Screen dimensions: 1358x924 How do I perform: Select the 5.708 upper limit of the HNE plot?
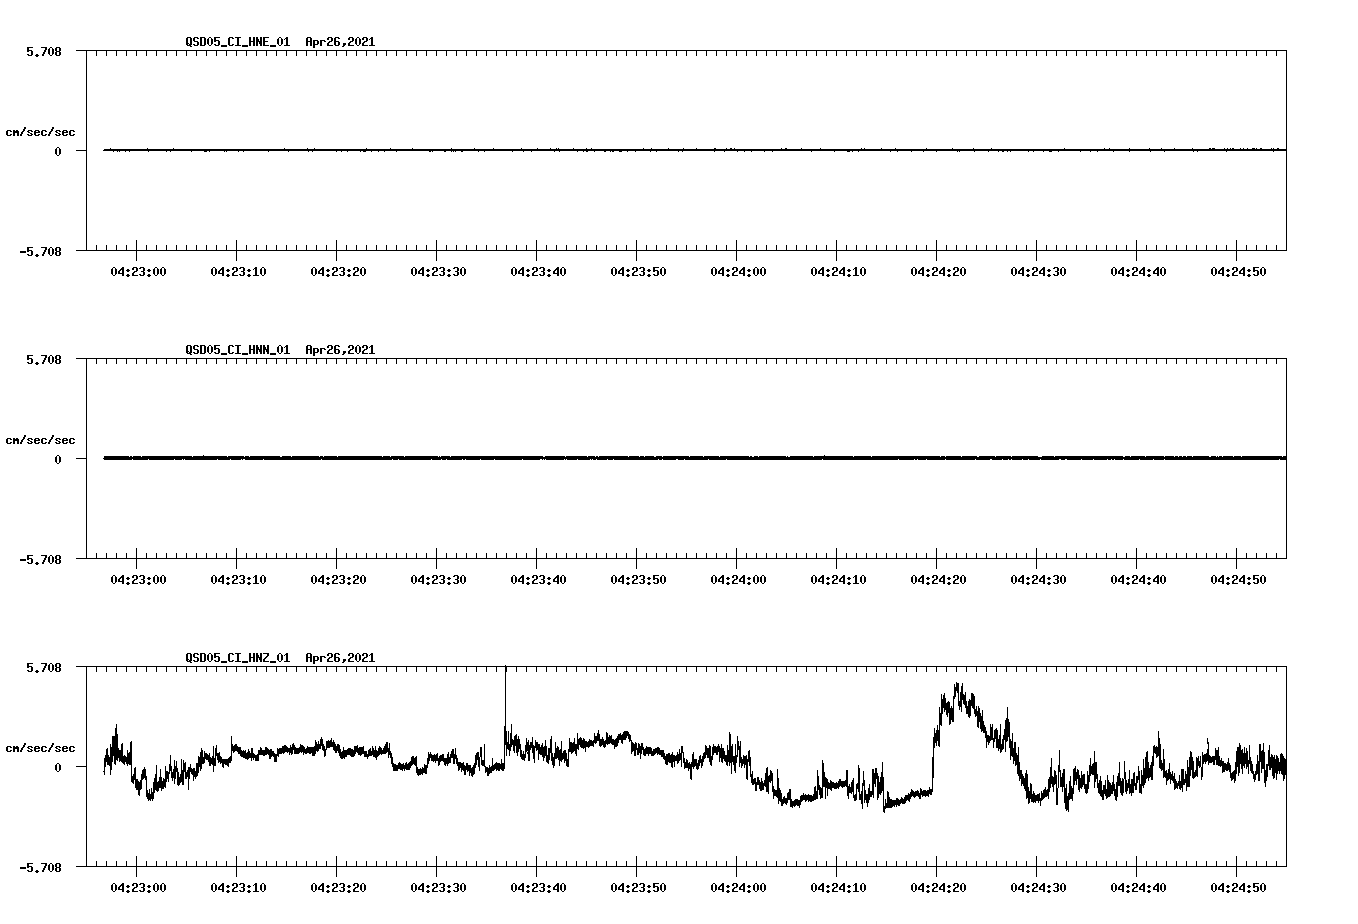[x=42, y=49]
